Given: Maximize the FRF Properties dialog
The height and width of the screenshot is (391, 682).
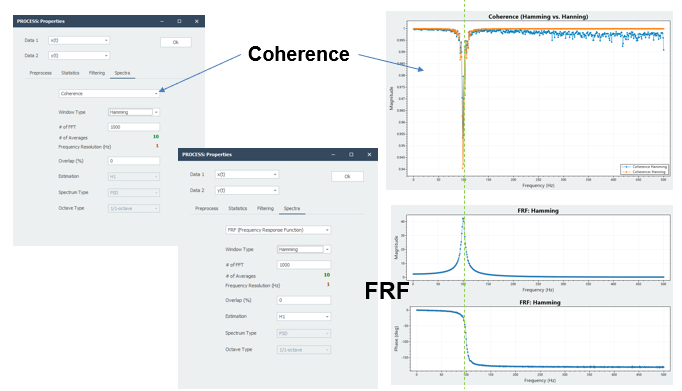Looking at the screenshot, I should (351, 155).
